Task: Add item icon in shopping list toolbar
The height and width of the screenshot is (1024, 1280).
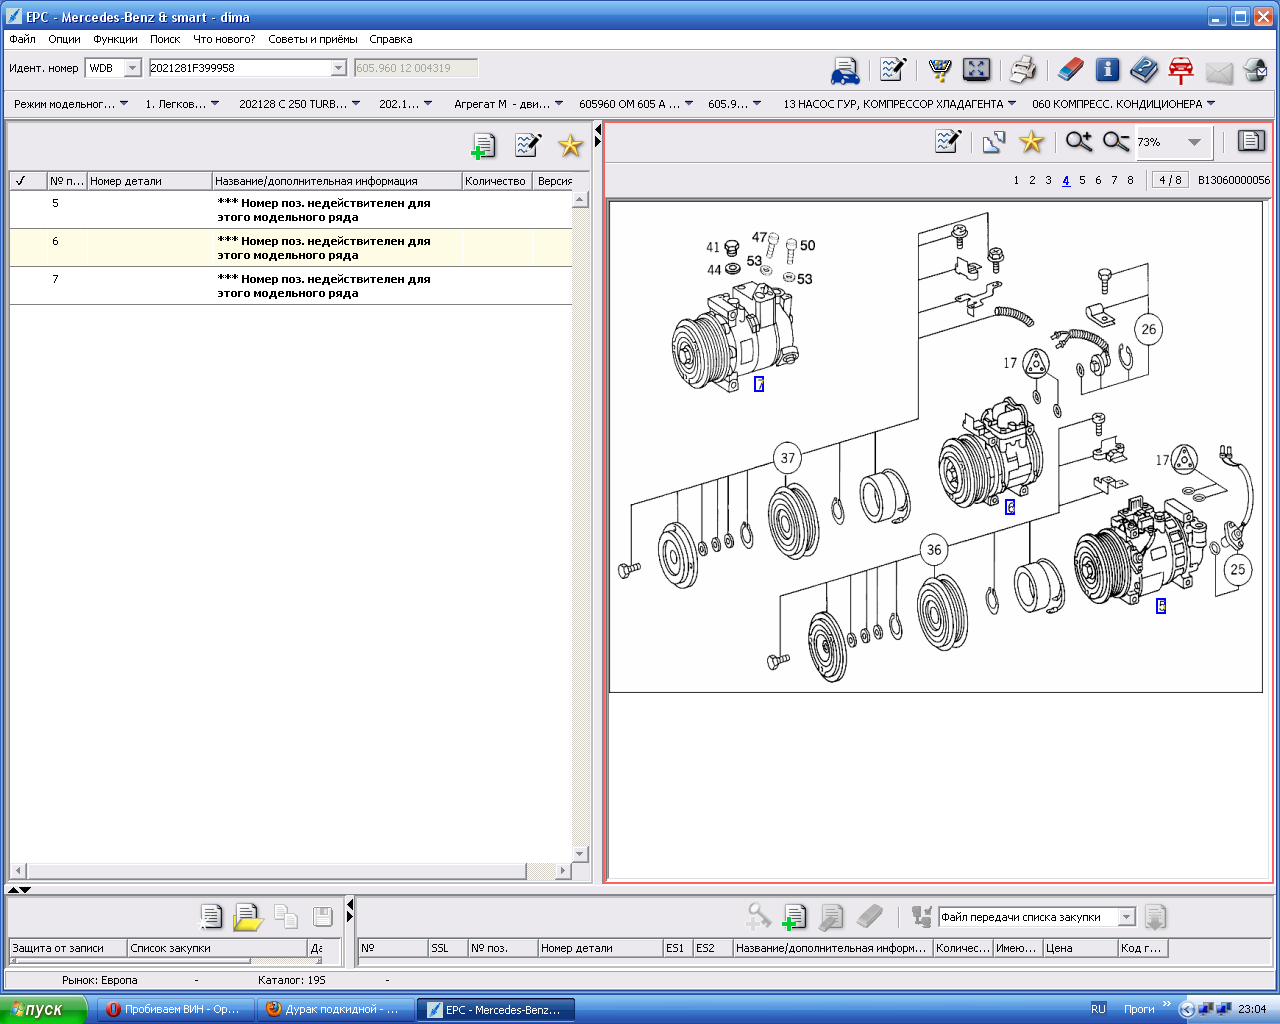Action: [x=794, y=917]
